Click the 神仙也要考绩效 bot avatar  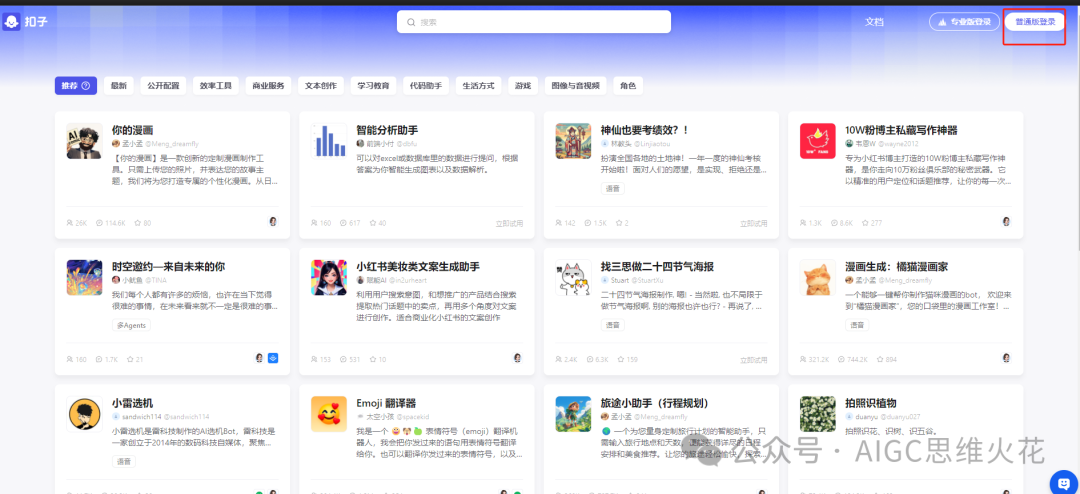pos(573,141)
